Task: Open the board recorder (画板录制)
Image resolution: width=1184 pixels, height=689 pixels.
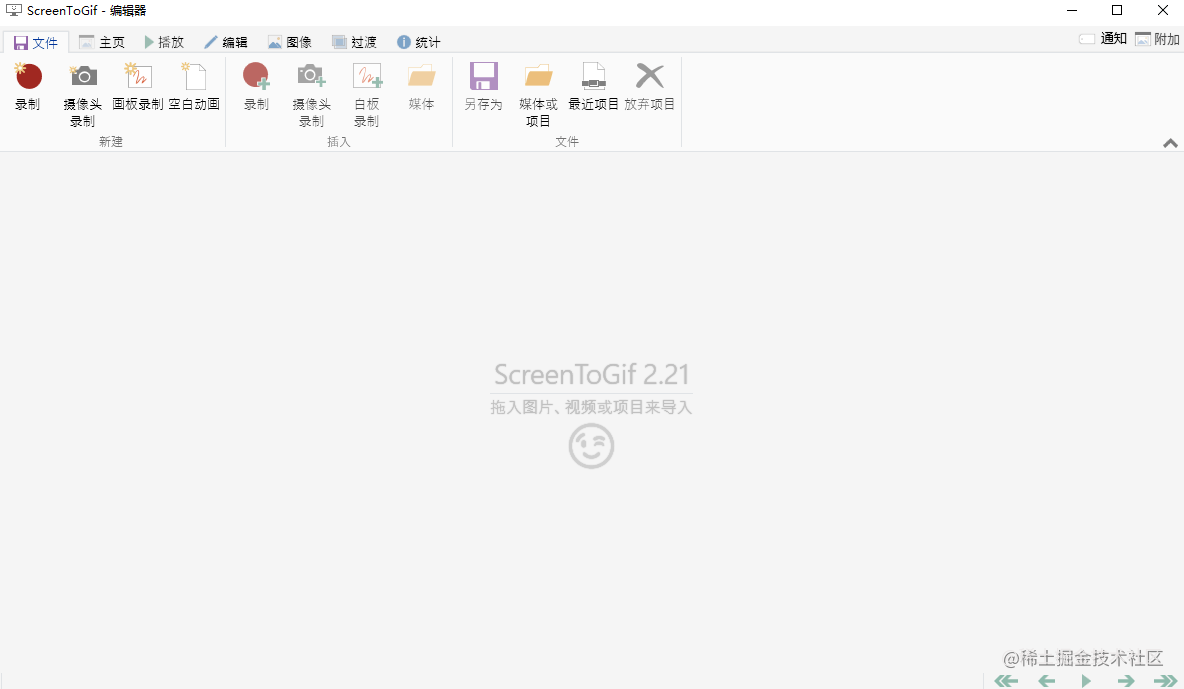Action: 138,88
